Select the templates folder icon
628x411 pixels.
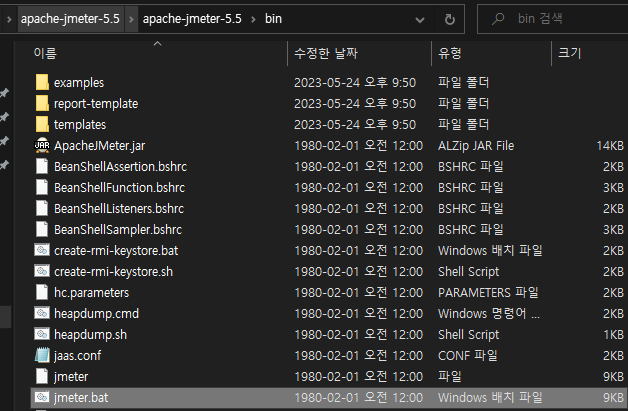42,124
